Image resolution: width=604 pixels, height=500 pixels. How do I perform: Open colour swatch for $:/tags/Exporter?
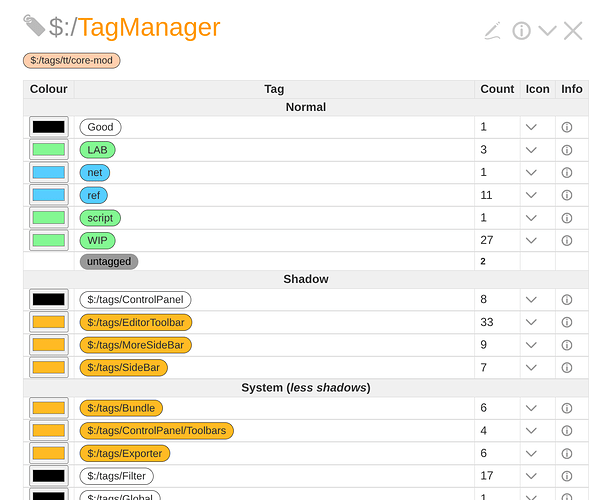coord(49,453)
